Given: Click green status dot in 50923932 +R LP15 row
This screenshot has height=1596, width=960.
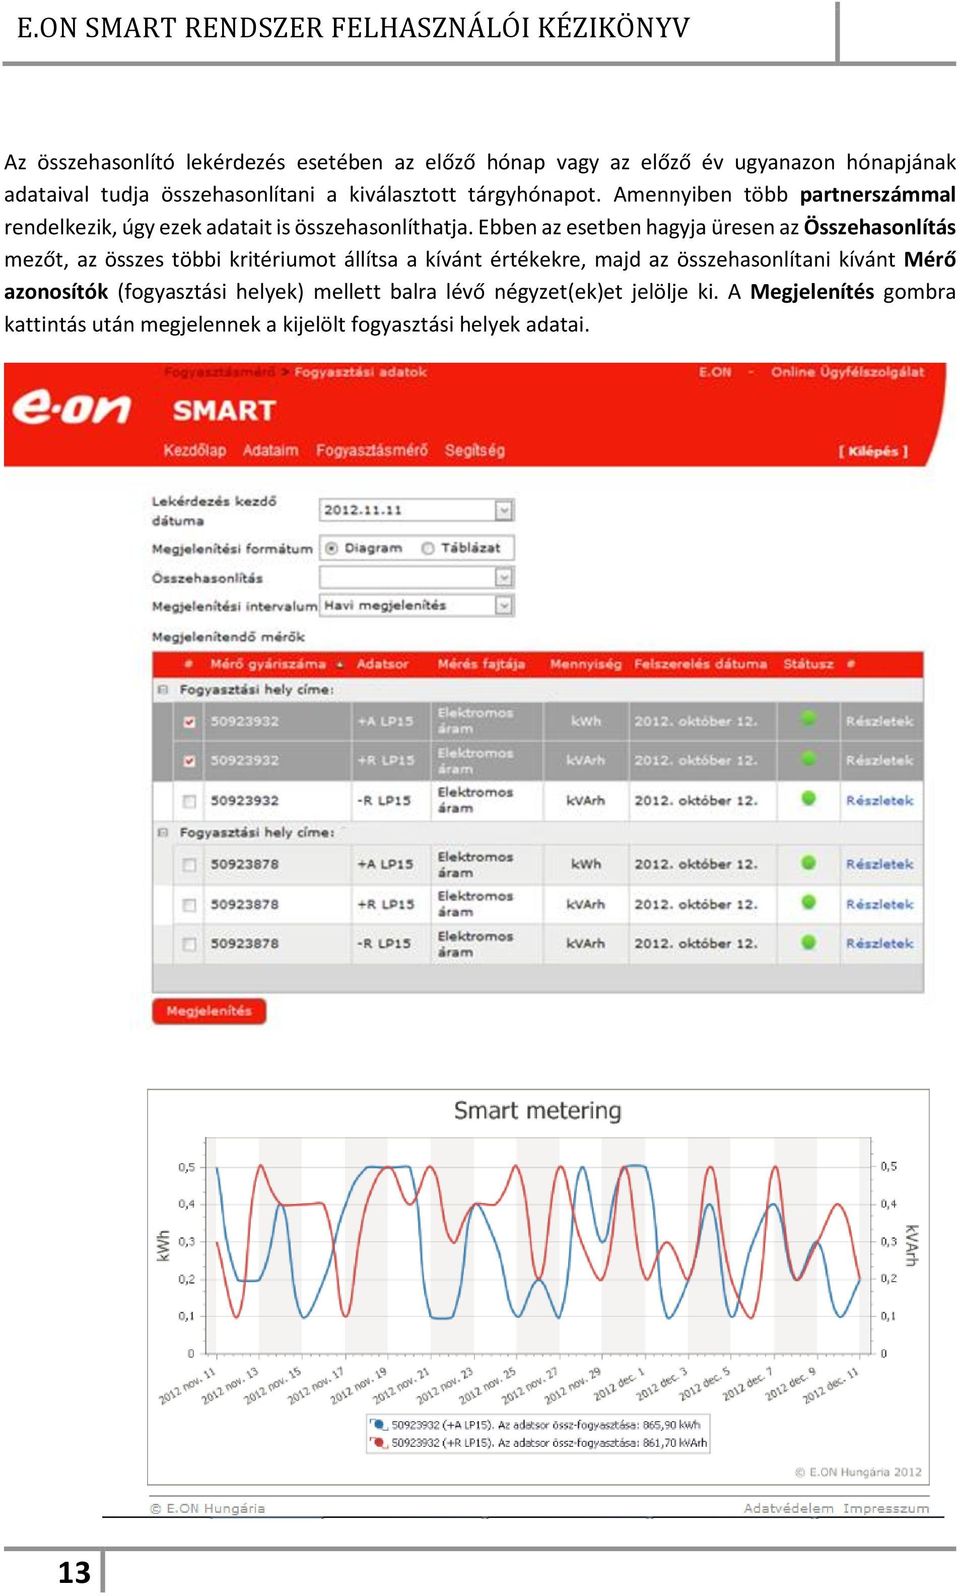Looking at the screenshot, I should pos(808,758).
